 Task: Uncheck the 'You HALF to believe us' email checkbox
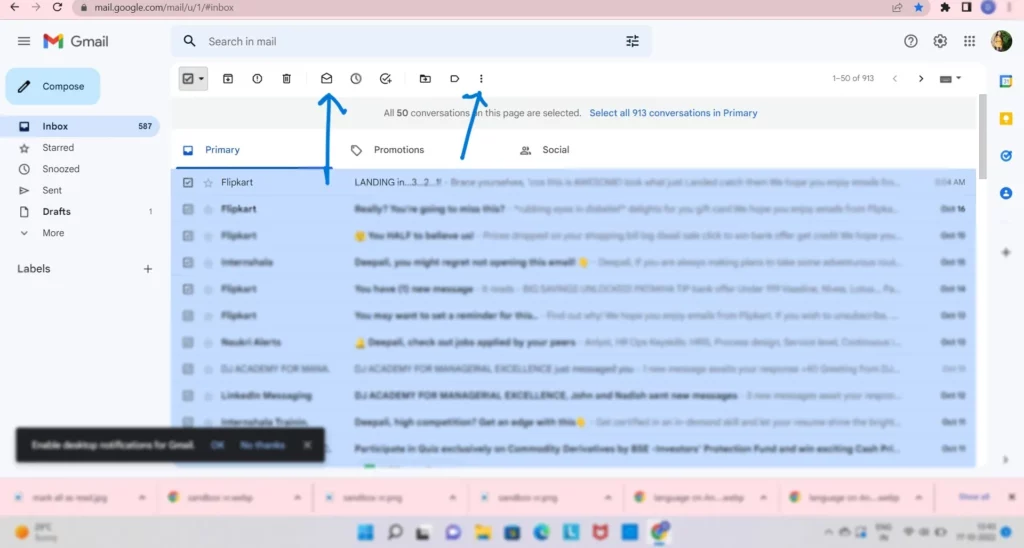[188, 236]
